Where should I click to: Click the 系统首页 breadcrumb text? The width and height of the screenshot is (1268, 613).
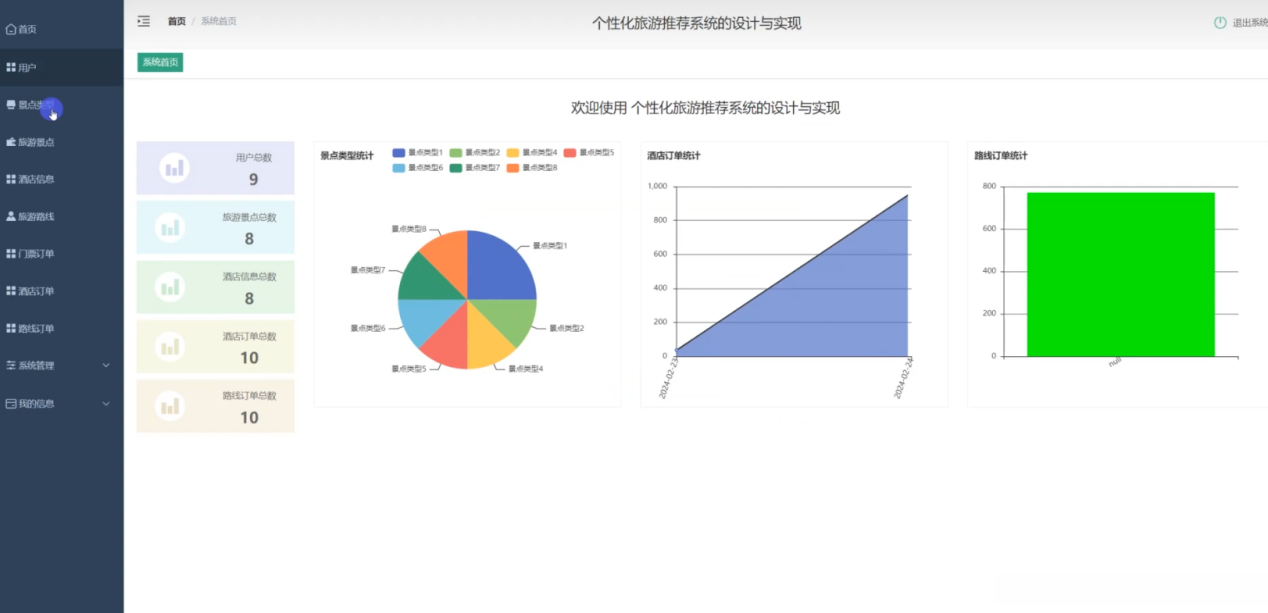(x=219, y=21)
